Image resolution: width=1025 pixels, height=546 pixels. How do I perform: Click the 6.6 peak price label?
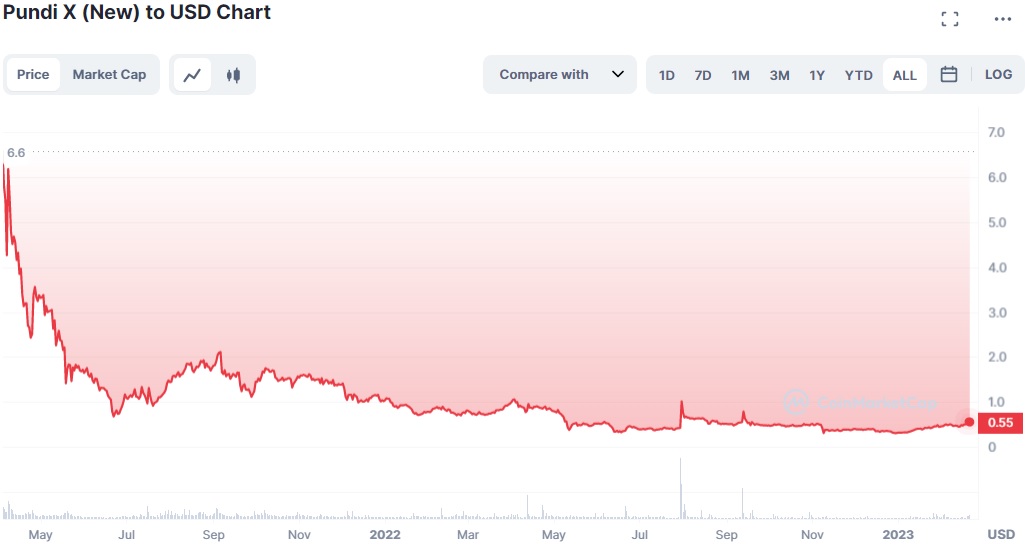click(16, 152)
